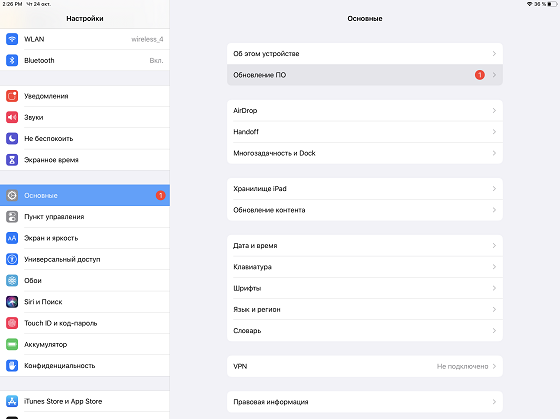Open Обновление ПО software update
560x419 pixels.
pyautogui.click(x=365, y=75)
